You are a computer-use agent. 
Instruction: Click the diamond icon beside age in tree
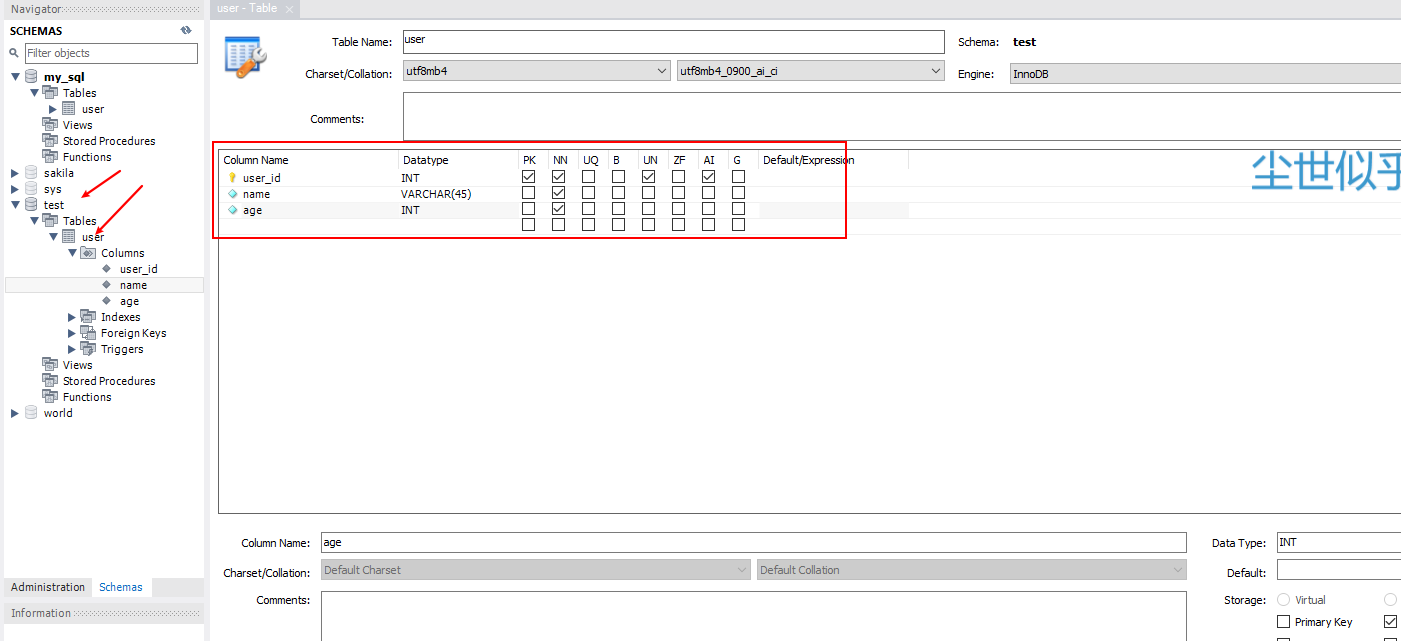point(107,301)
